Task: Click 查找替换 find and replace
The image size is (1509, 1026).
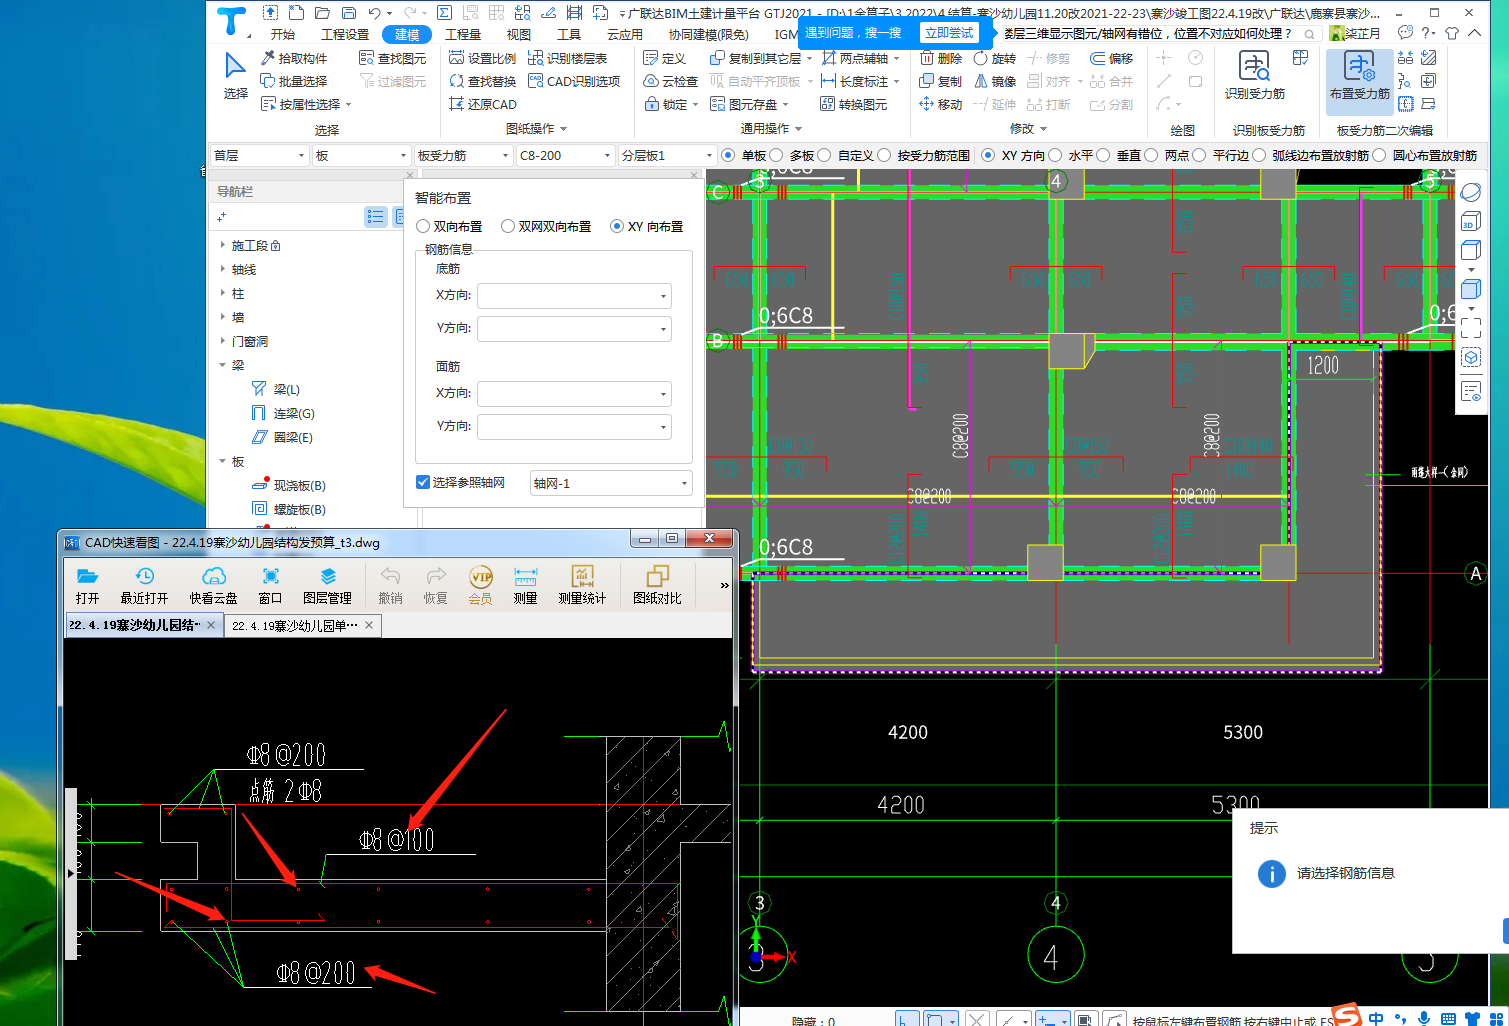Action: tap(482, 81)
